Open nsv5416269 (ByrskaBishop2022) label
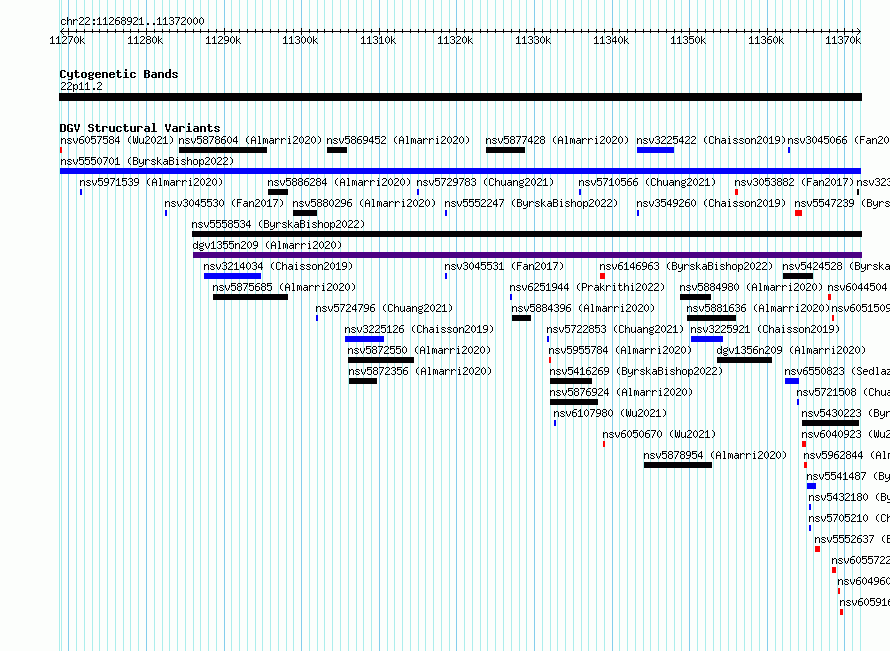 pos(636,371)
